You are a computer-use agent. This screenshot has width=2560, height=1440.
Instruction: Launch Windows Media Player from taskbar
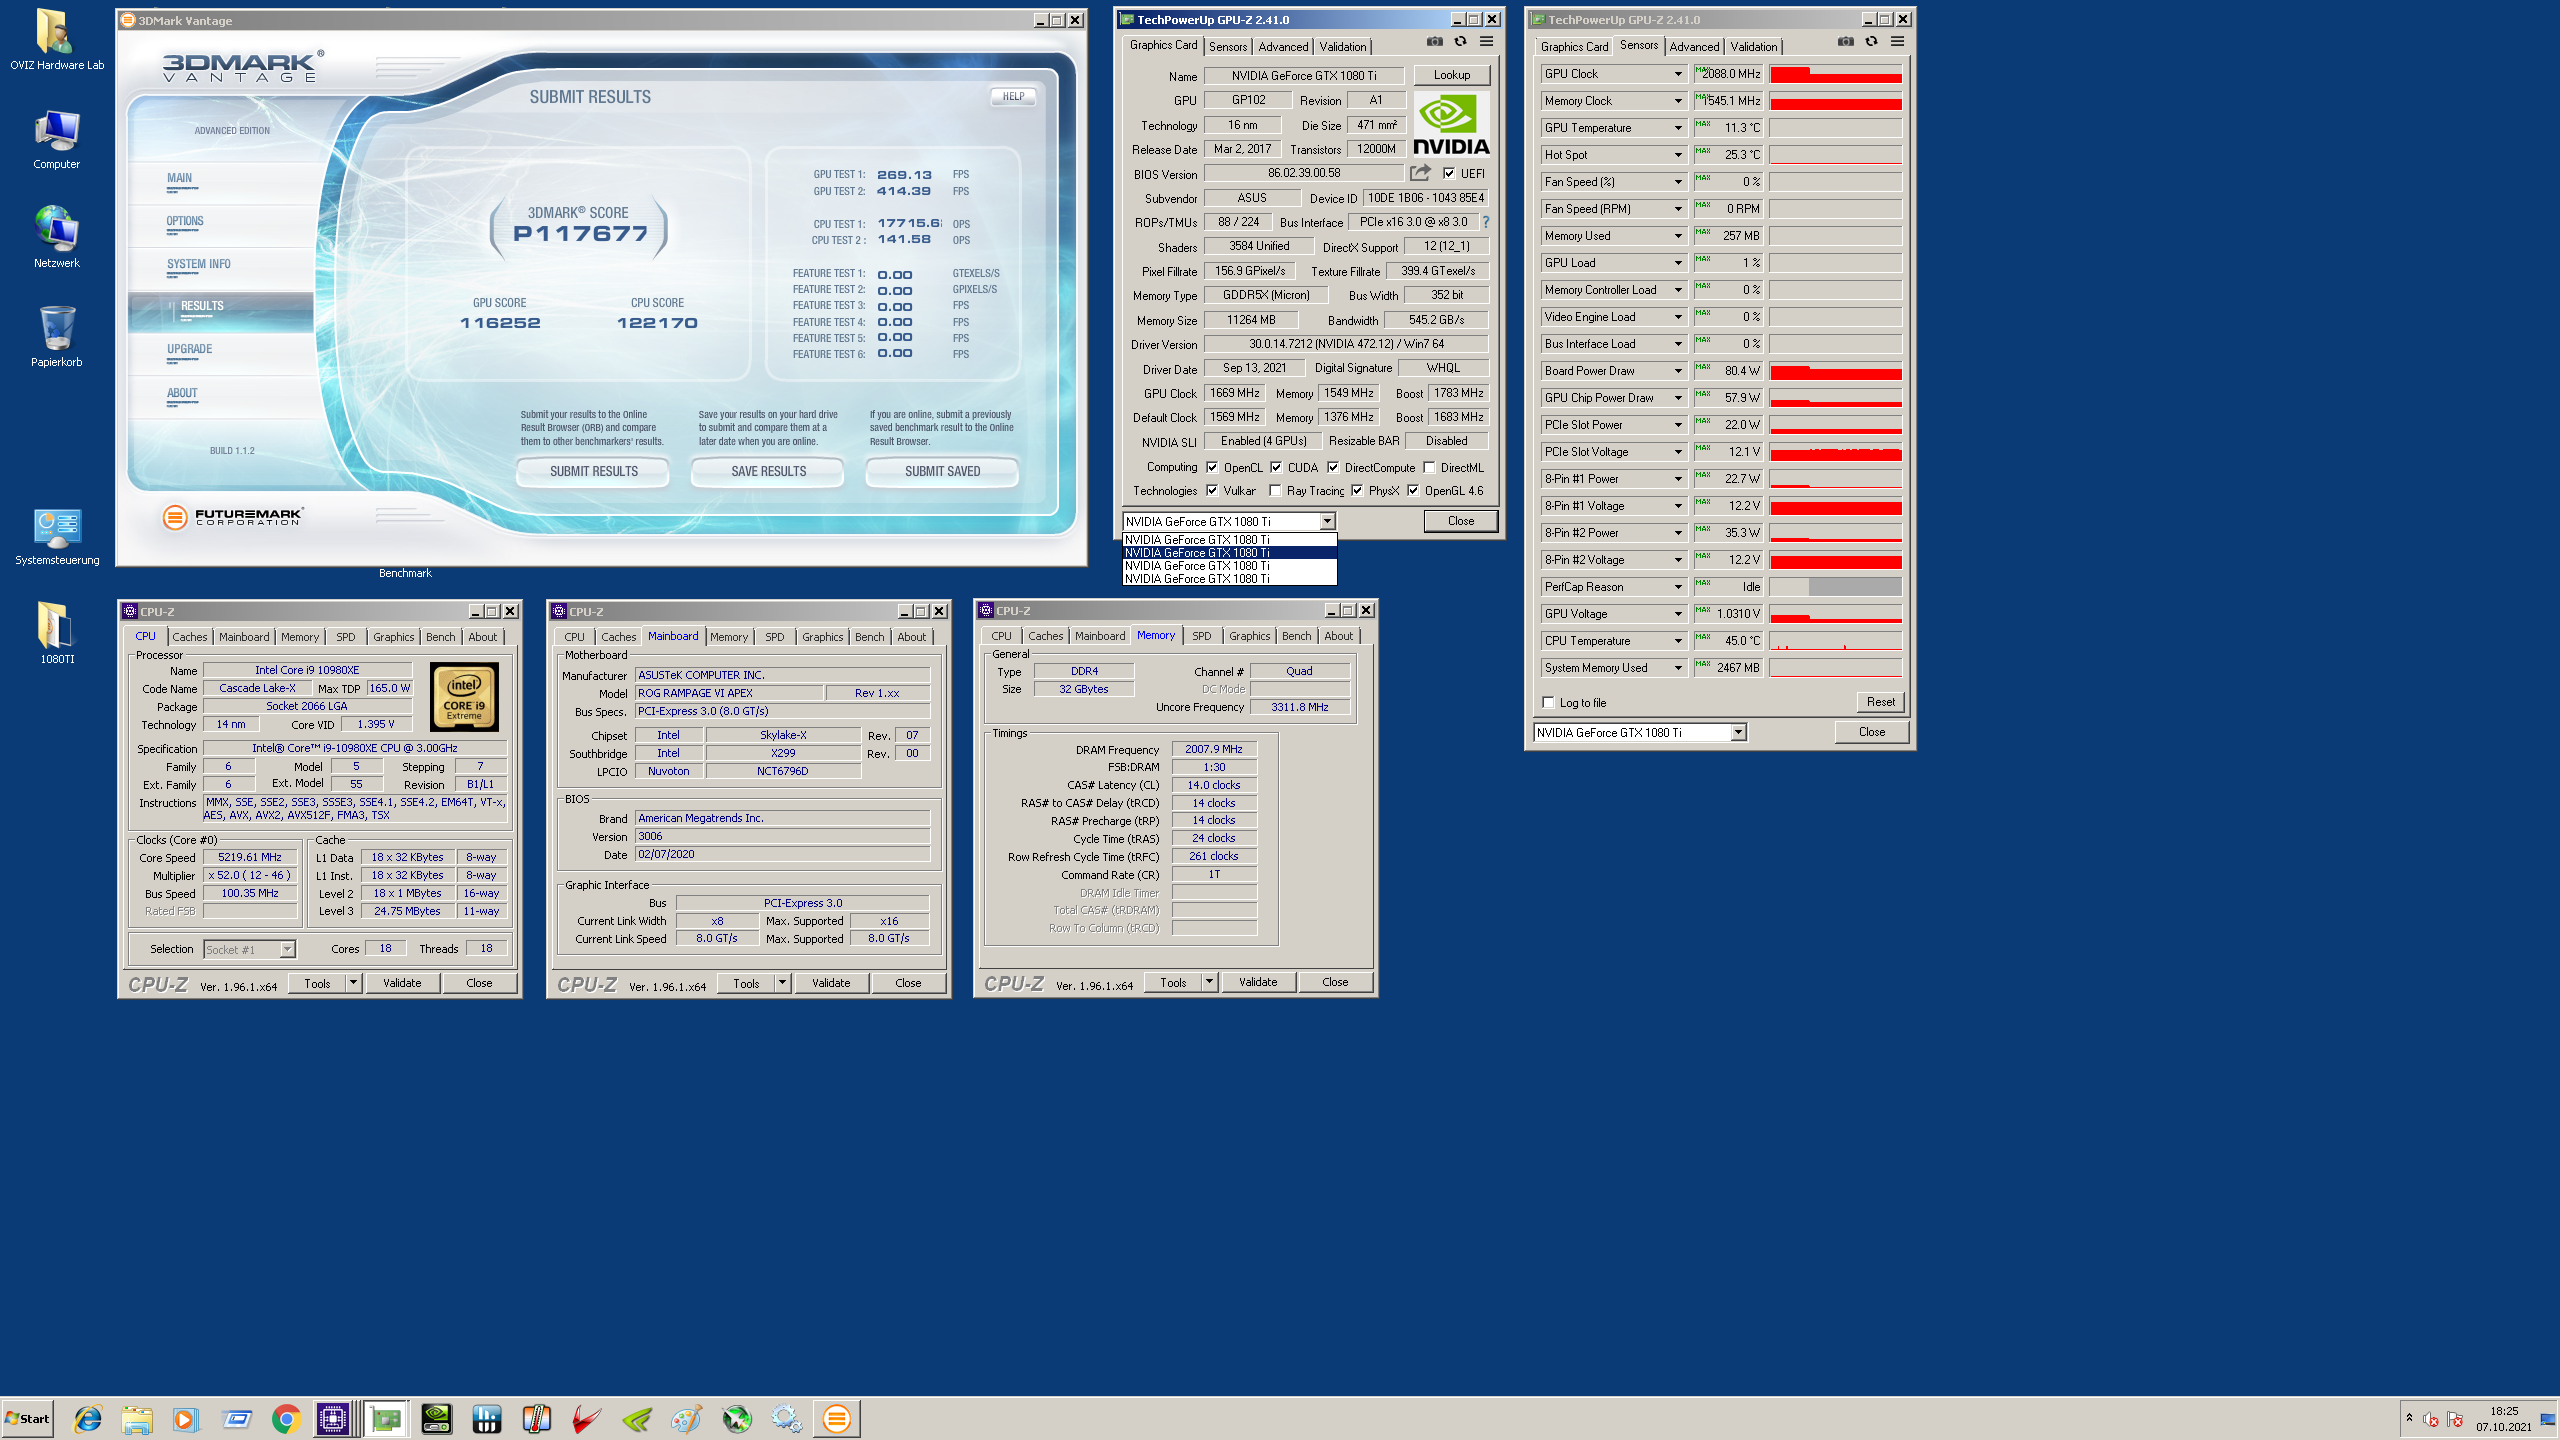point(185,1418)
